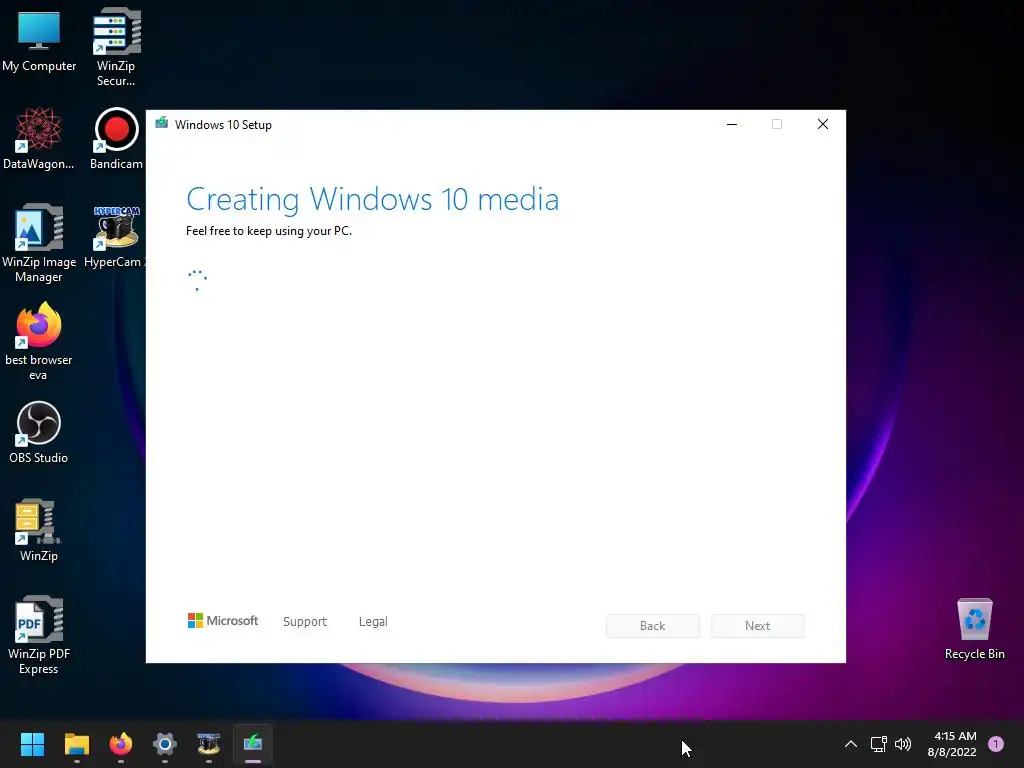1024x768 pixels.
Task: Click the Support link in Setup
Action: tap(305, 622)
